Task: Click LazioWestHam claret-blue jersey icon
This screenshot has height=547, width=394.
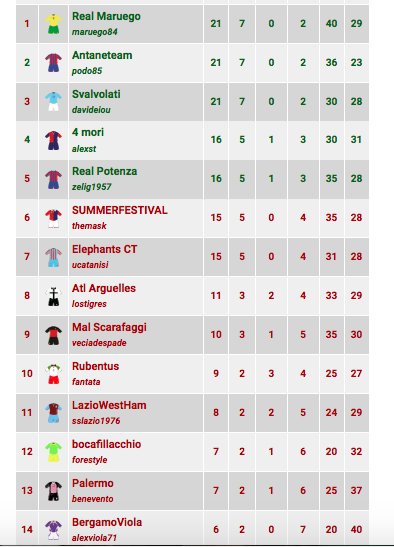Action: click(53, 413)
